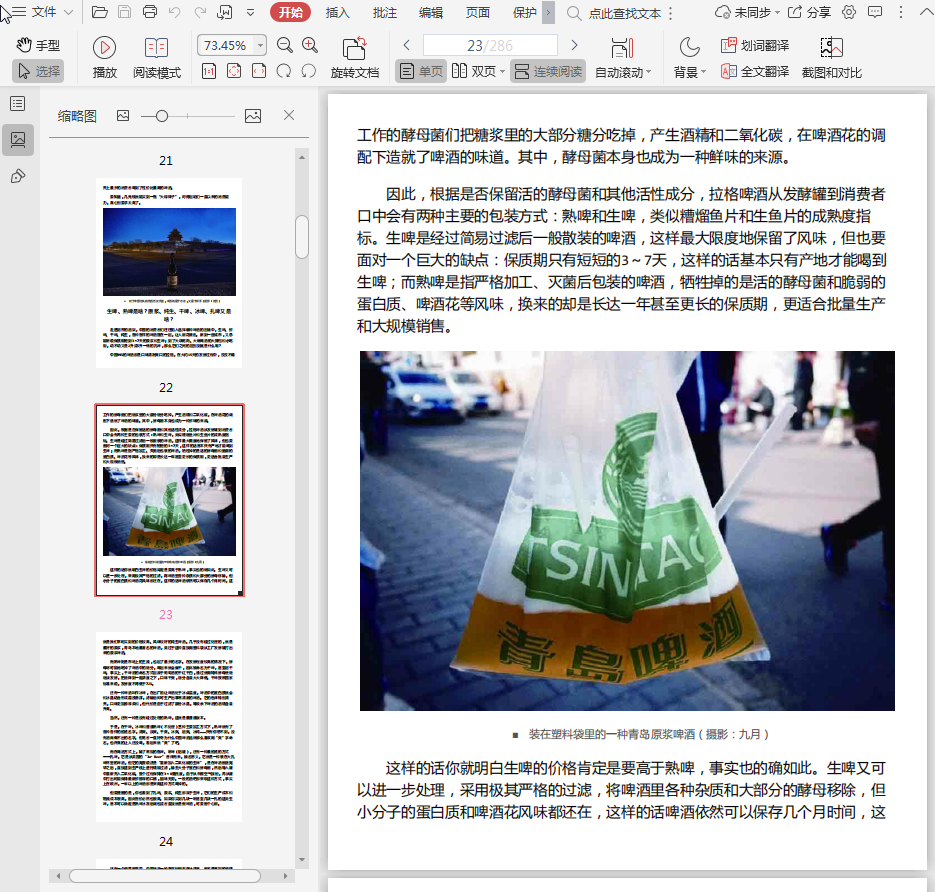The height and width of the screenshot is (892, 935).
Task: Open 未同步 cloud sync dropdown
Action: pos(747,12)
